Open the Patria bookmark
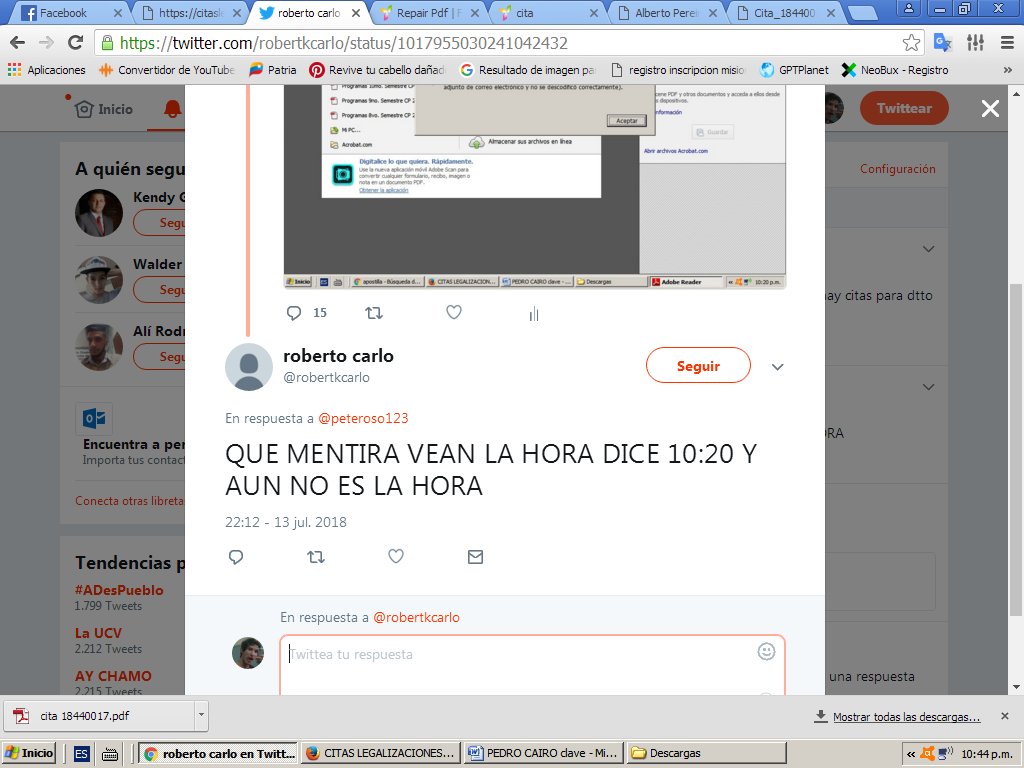Image resolution: width=1024 pixels, height=768 pixels. (273, 70)
